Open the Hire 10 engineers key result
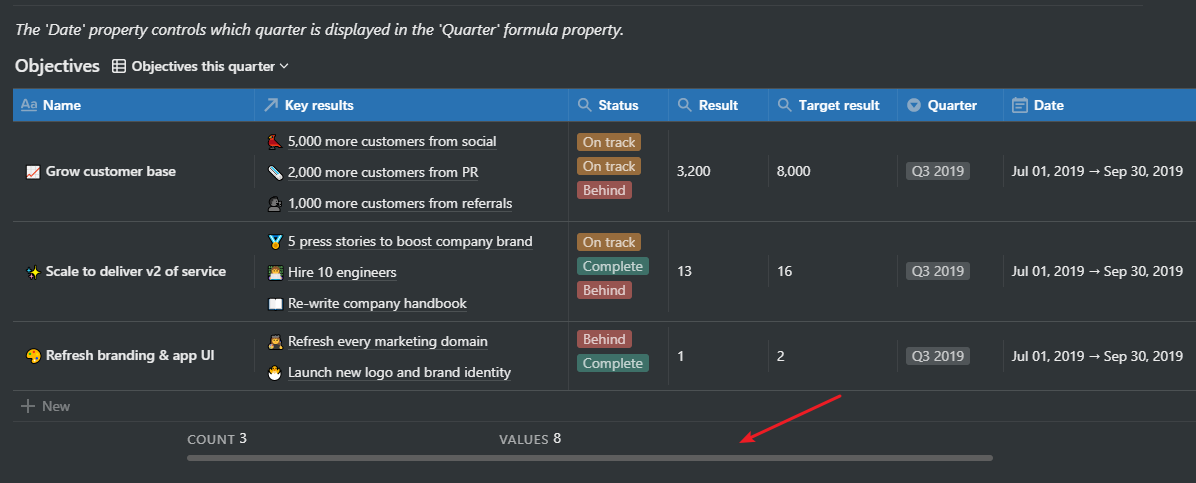1196x483 pixels. click(341, 272)
